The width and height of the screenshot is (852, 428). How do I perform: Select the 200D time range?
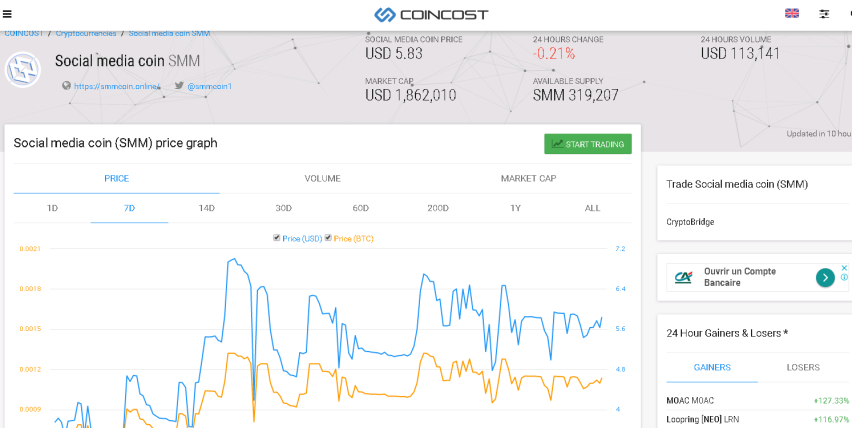point(438,208)
